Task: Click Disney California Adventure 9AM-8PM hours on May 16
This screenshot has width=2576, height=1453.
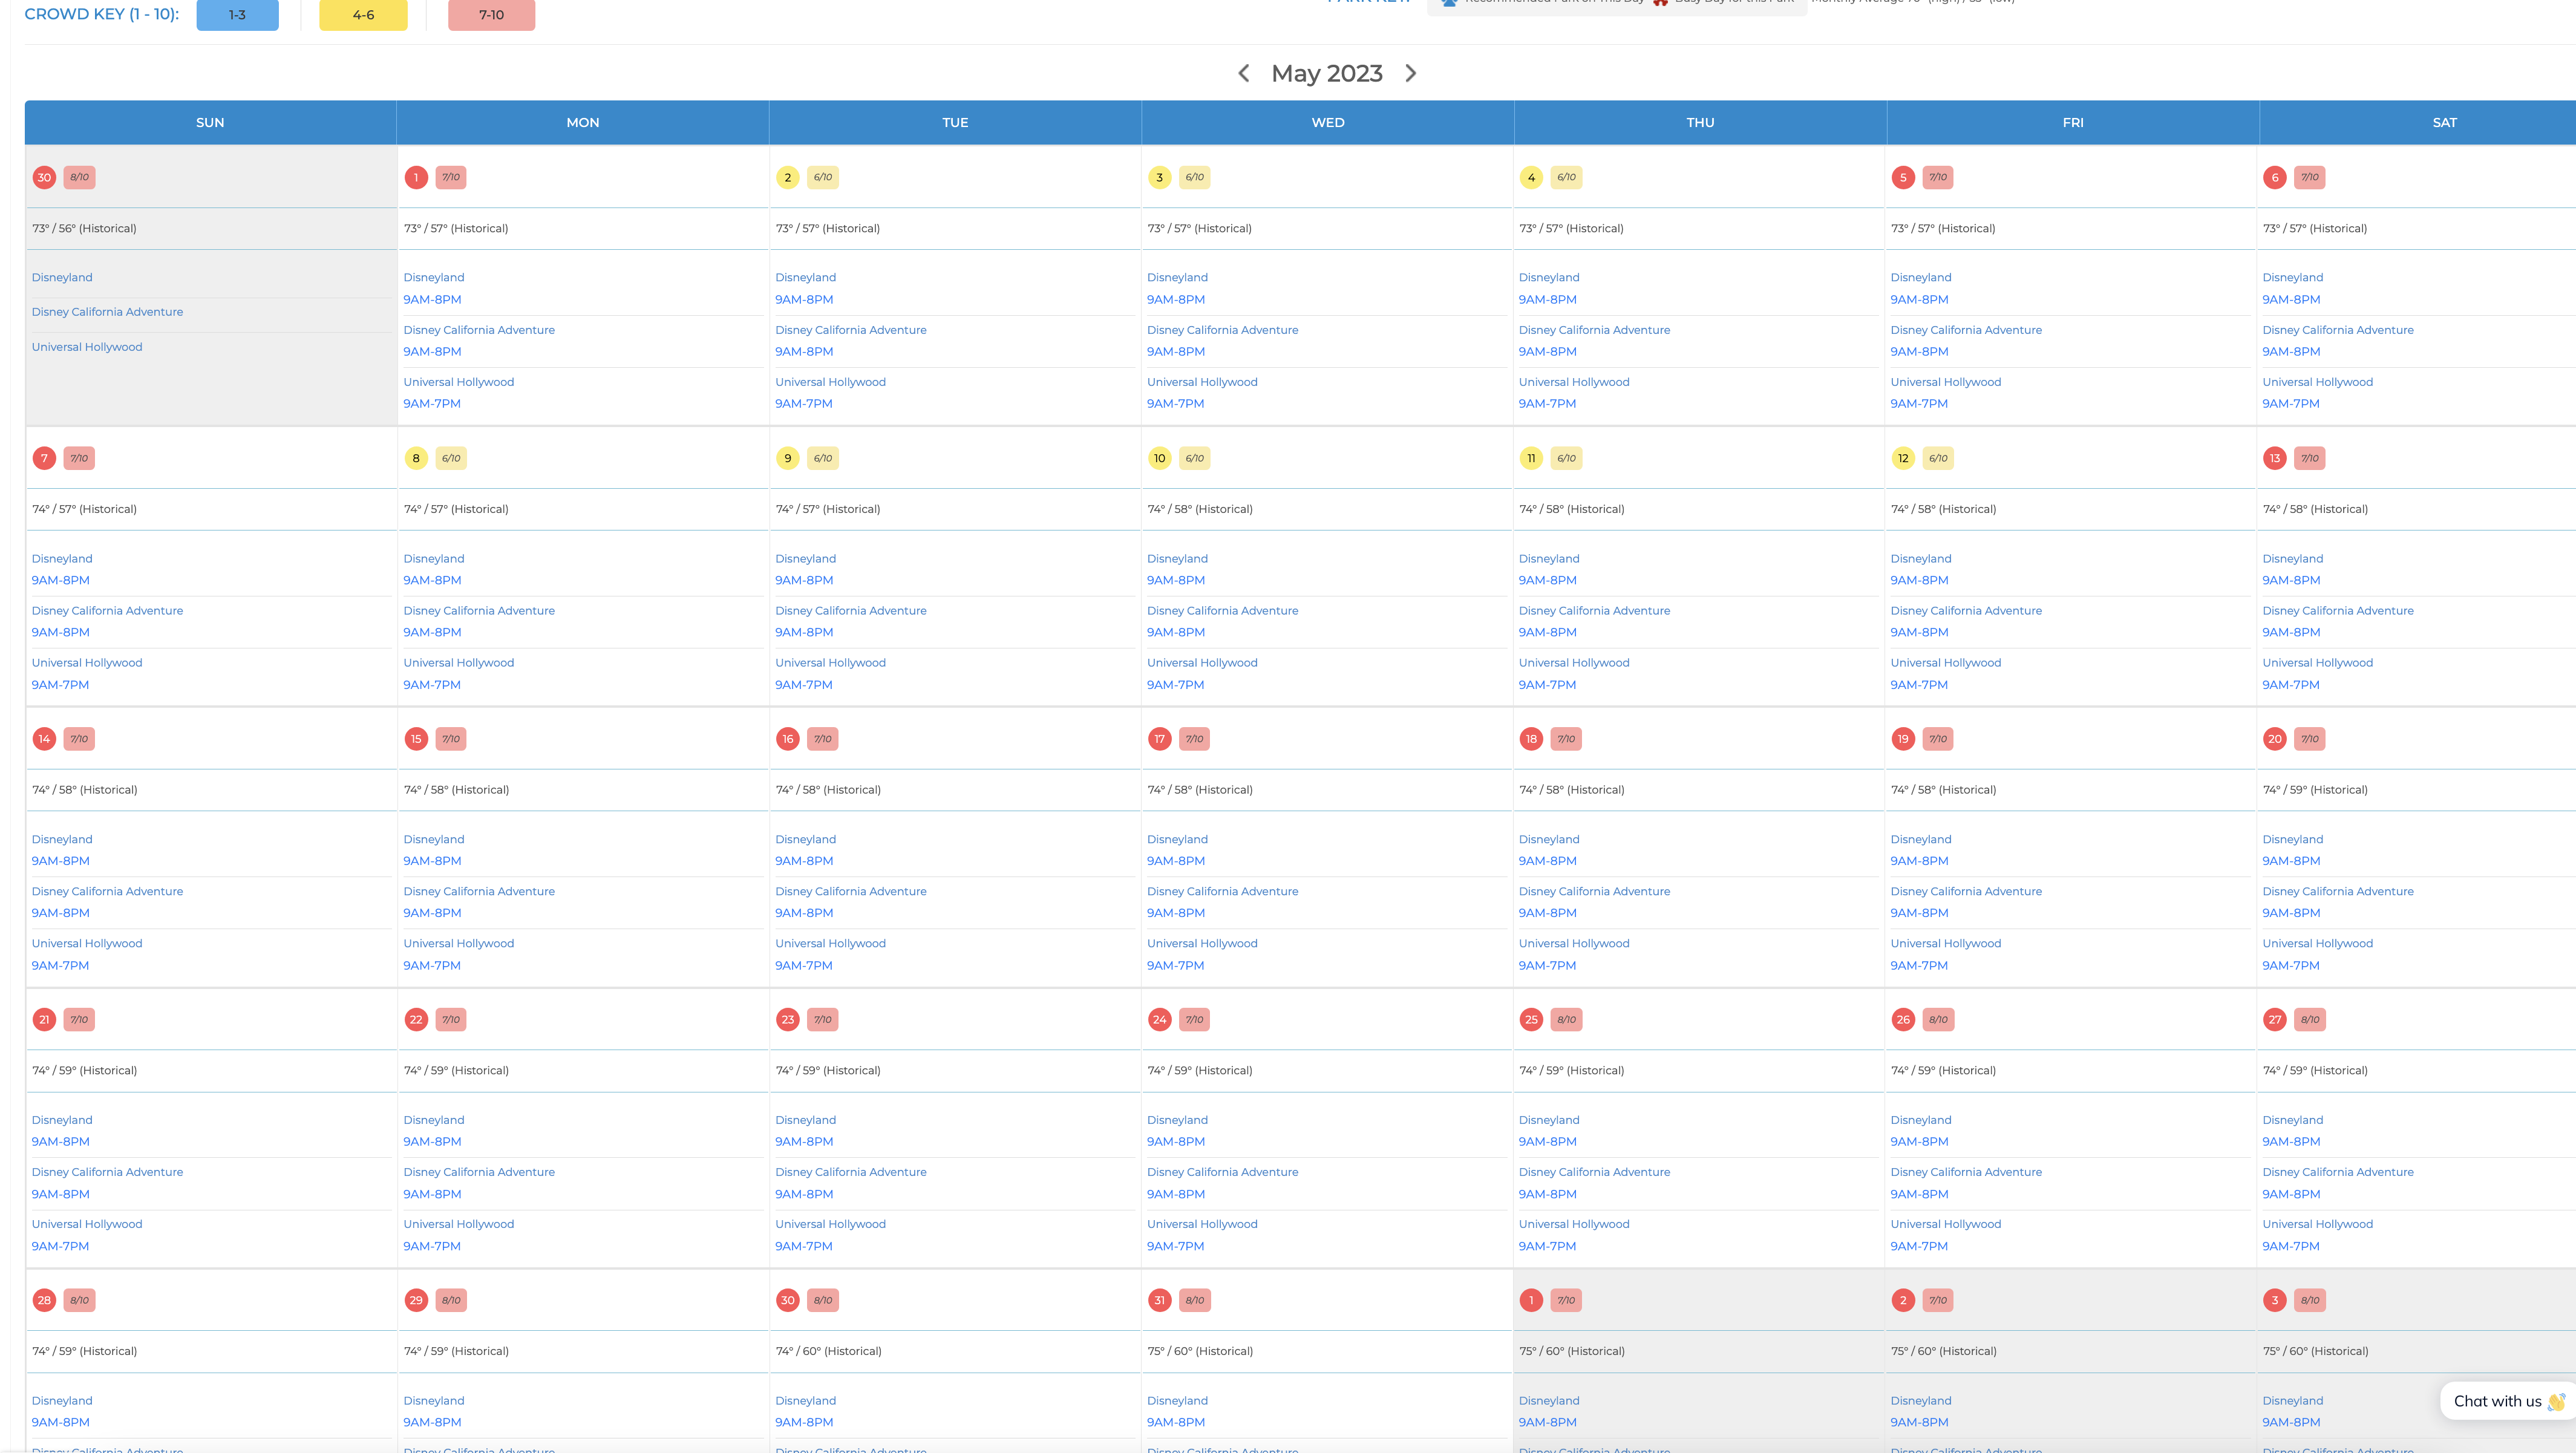Action: (804, 913)
